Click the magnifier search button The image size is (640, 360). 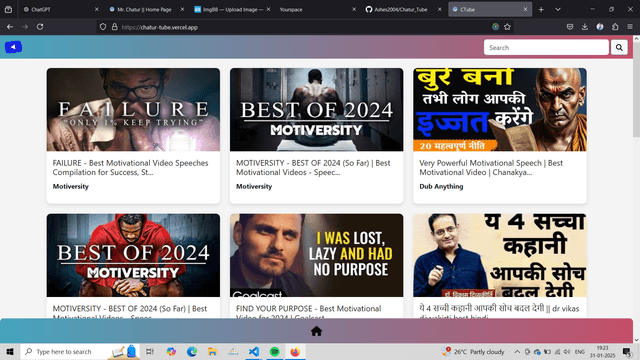tap(619, 47)
